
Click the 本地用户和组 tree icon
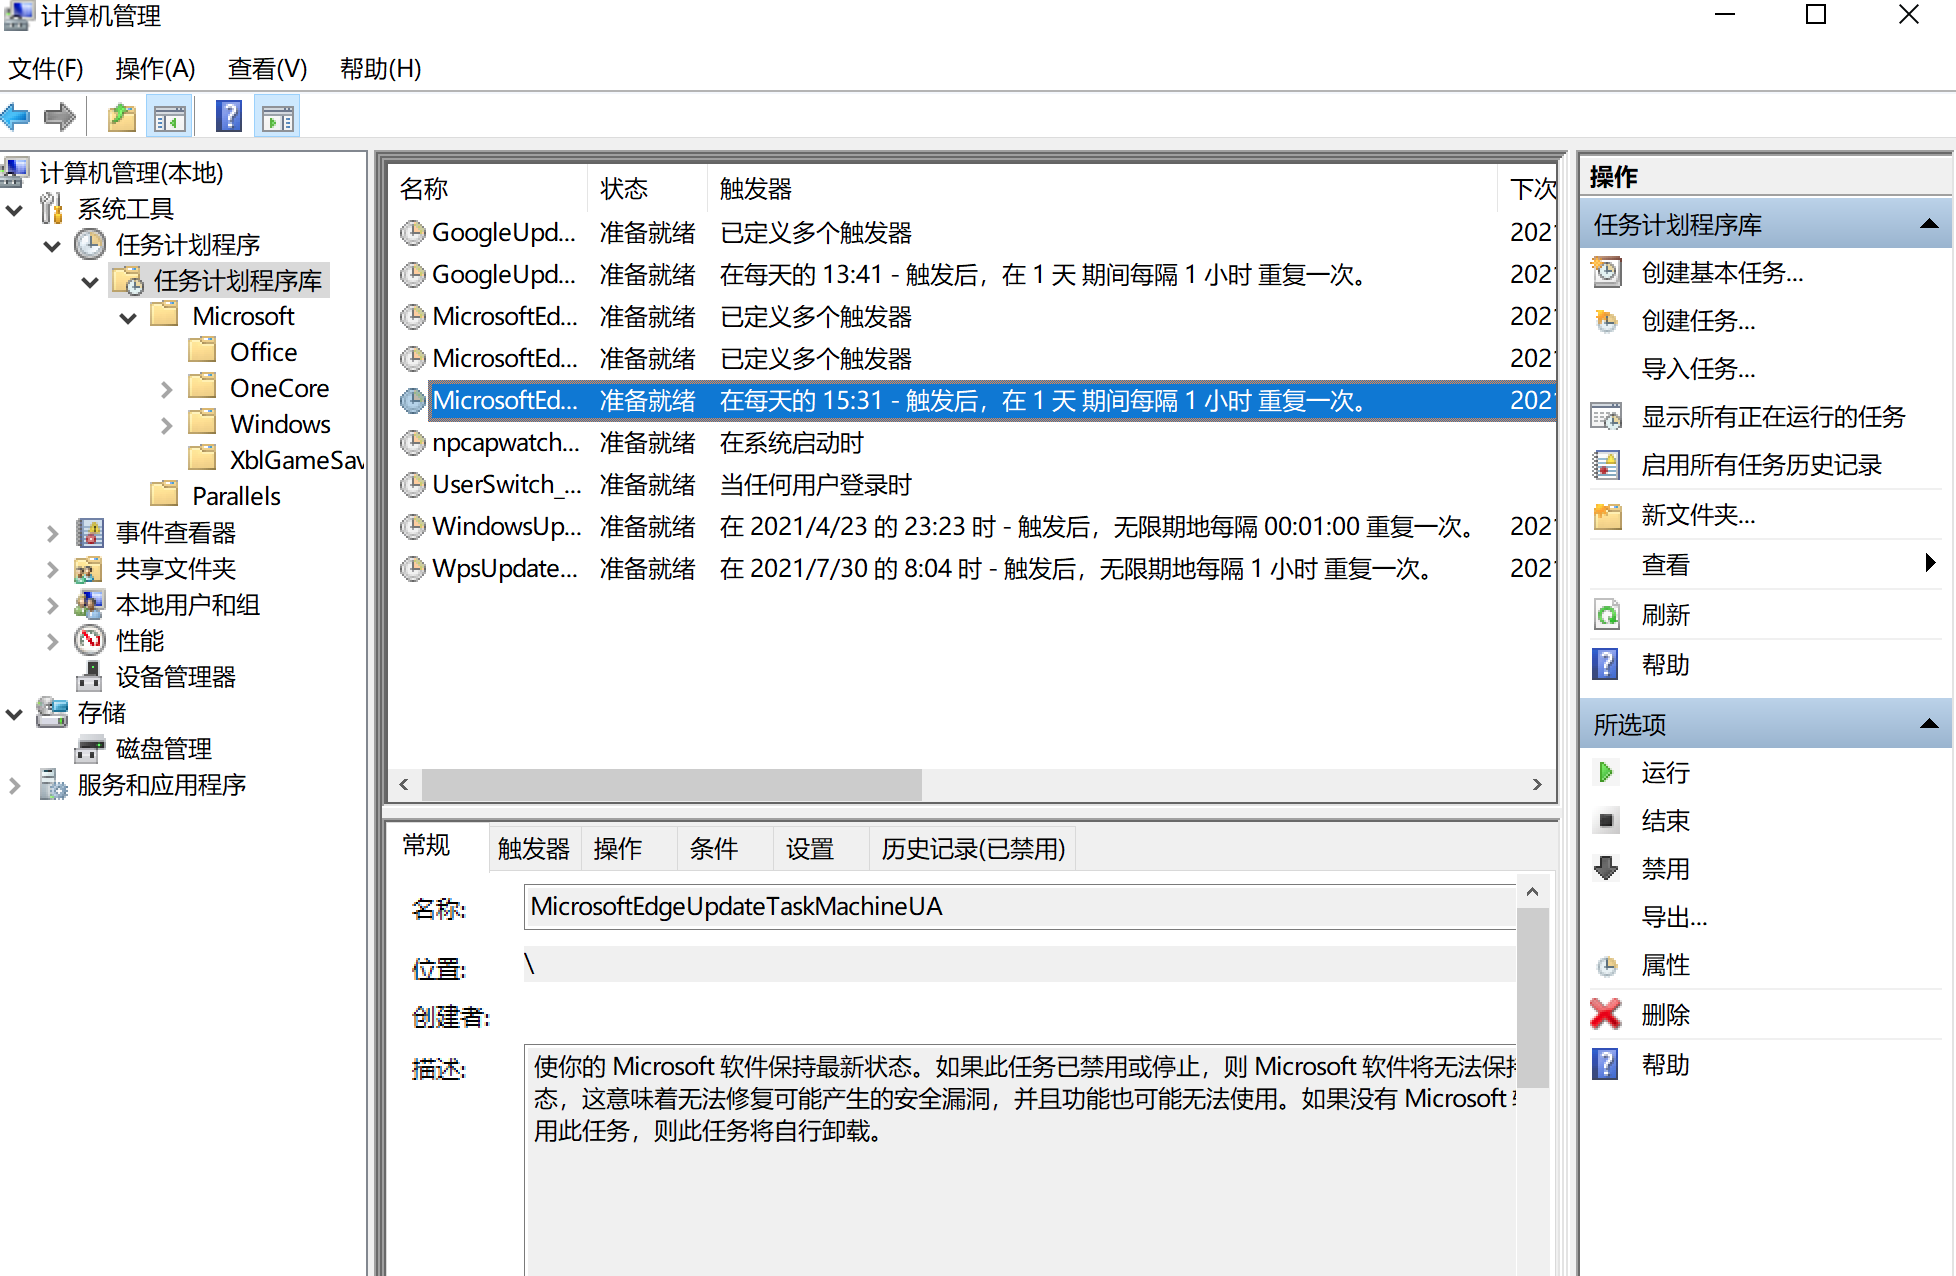point(89,604)
